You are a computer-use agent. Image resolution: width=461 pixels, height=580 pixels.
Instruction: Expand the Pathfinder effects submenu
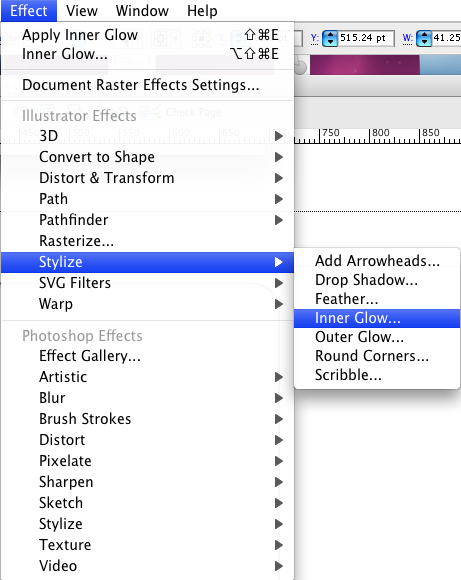(x=147, y=220)
